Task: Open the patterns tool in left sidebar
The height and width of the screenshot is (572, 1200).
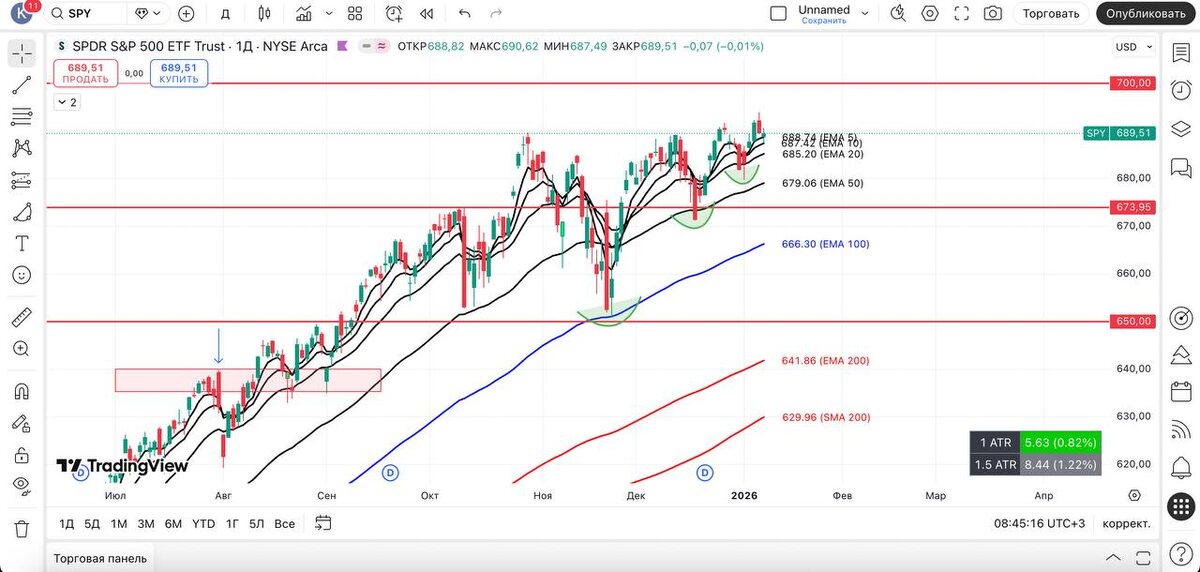Action: pyautogui.click(x=21, y=148)
